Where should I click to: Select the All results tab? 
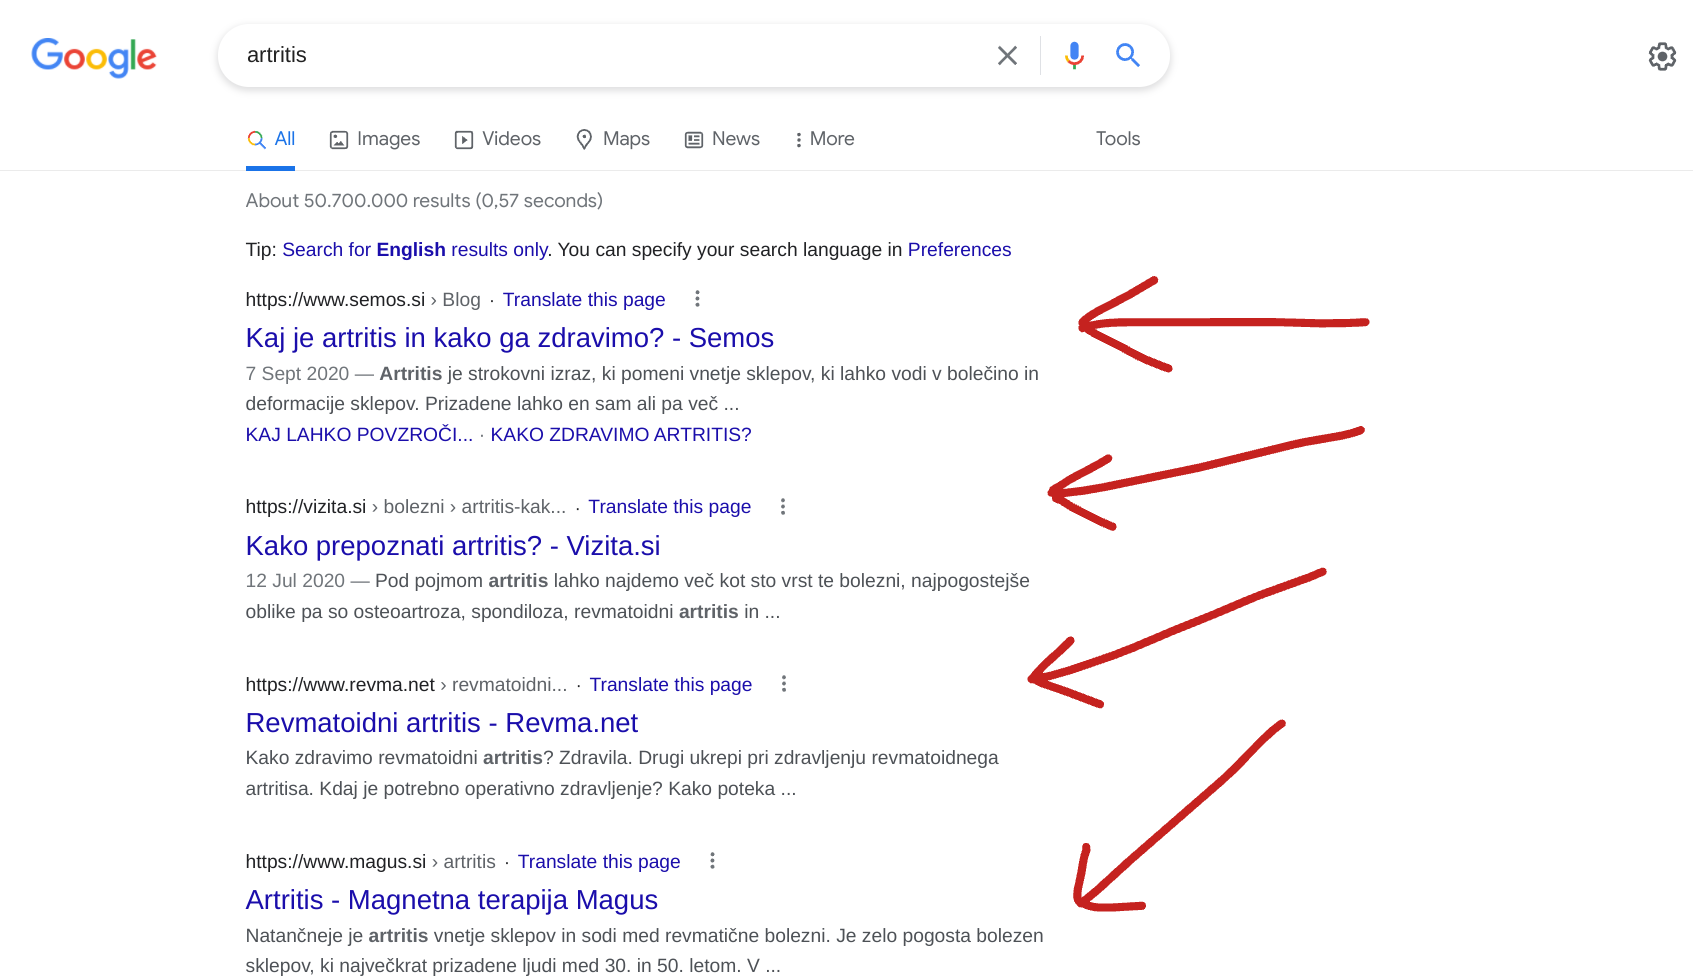pyautogui.click(x=271, y=139)
